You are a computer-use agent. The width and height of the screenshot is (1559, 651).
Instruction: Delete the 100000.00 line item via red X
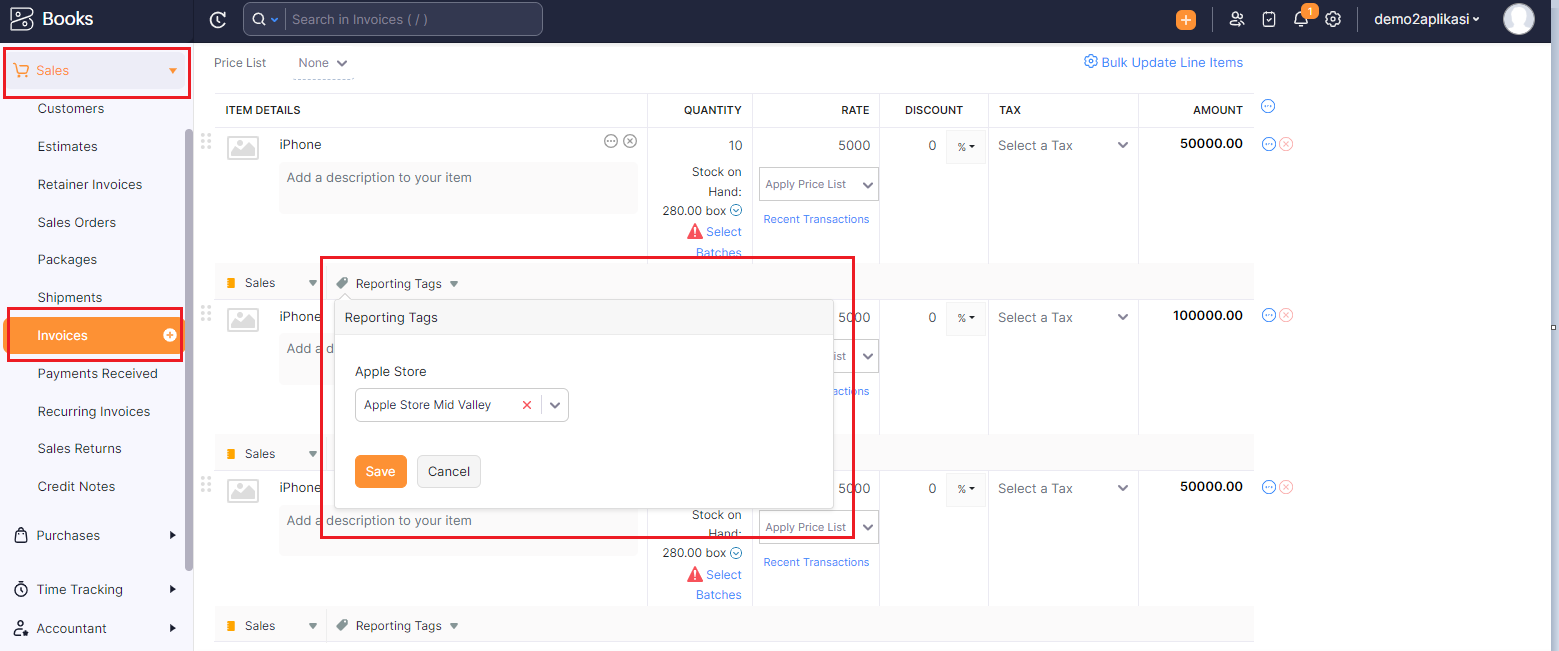point(1286,315)
